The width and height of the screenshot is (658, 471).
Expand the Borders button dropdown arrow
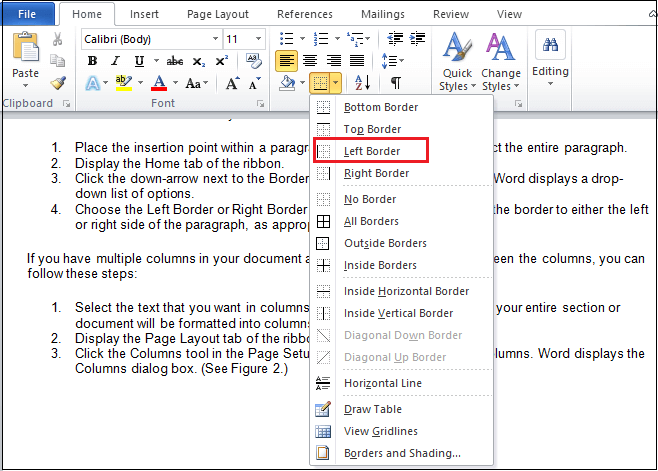click(x=336, y=83)
